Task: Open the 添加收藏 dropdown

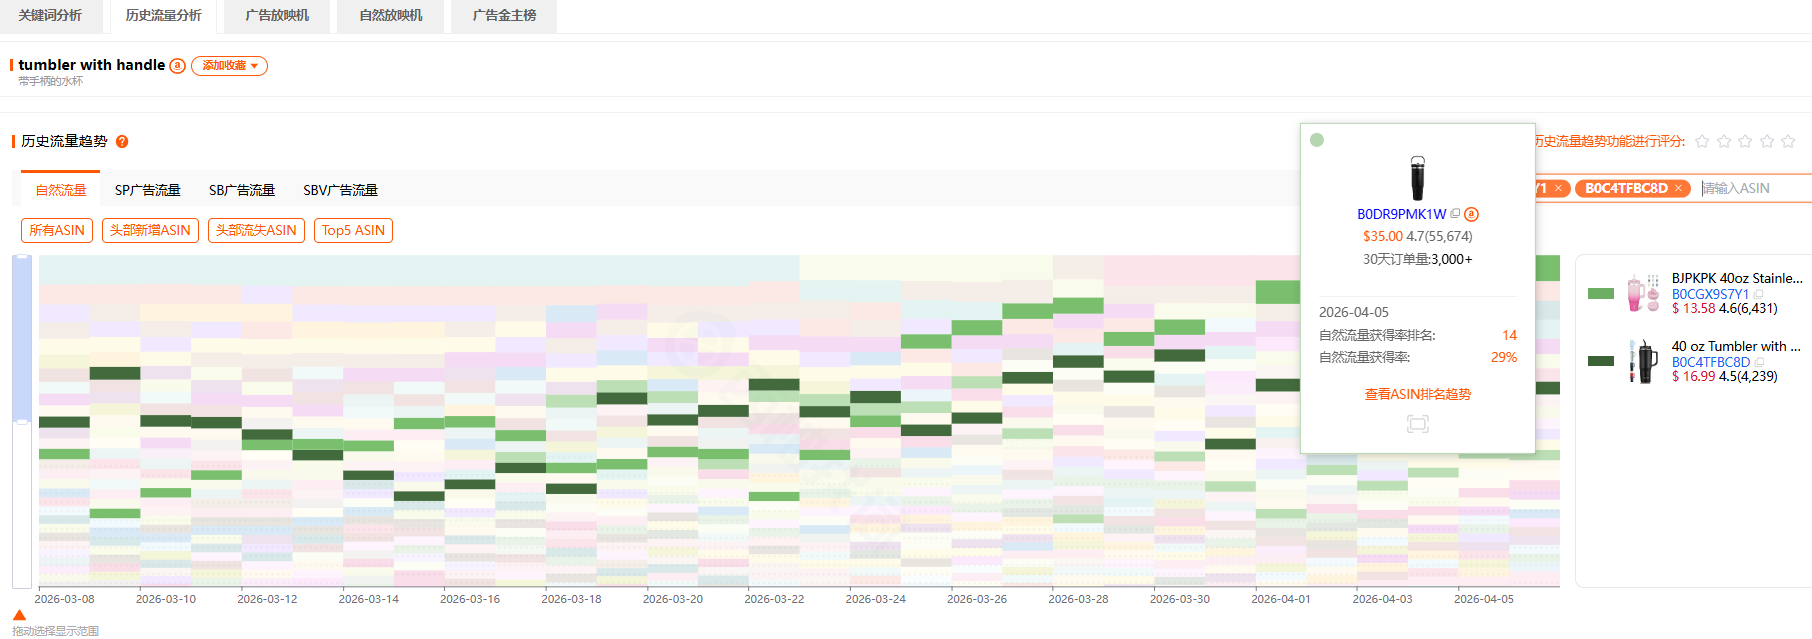Action: (x=229, y=66)
